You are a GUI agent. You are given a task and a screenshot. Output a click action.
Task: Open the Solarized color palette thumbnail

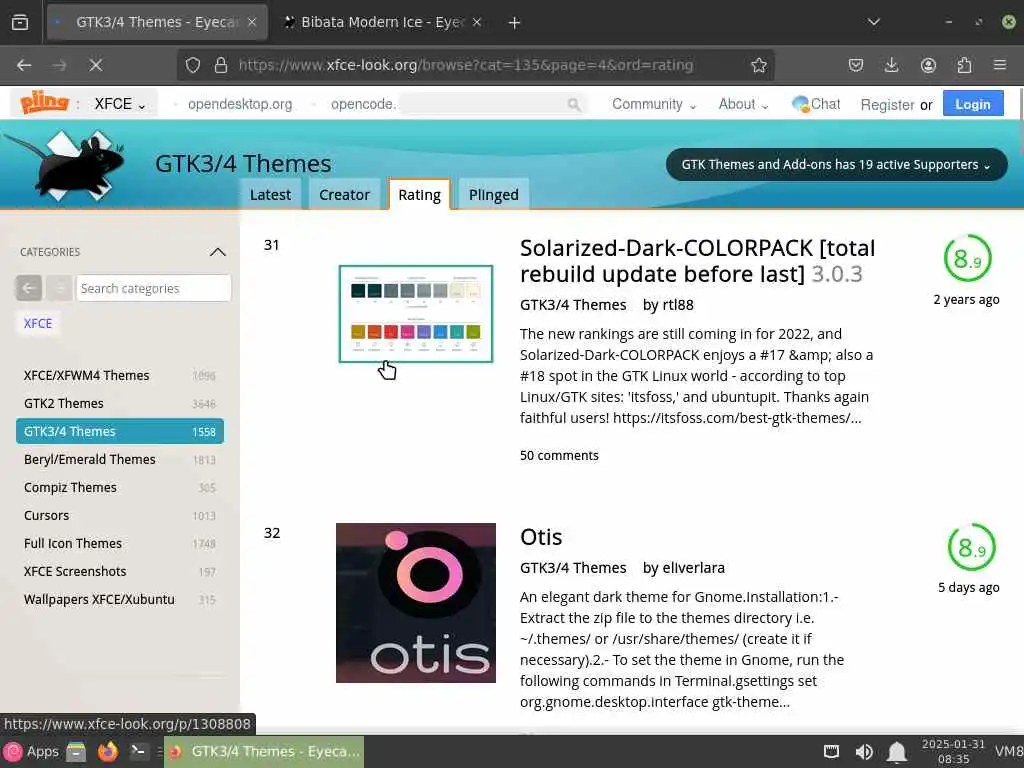point(416,314)
